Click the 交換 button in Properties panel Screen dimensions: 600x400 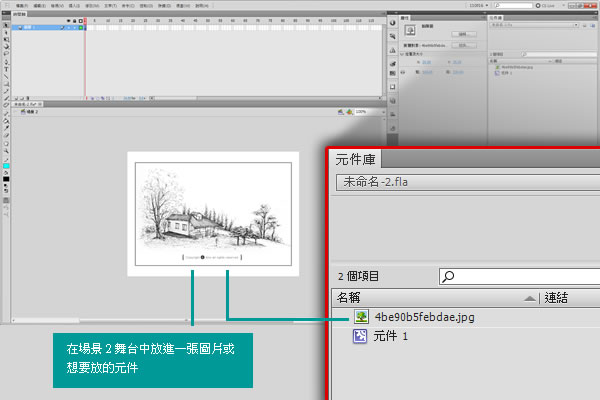point(464,45)
